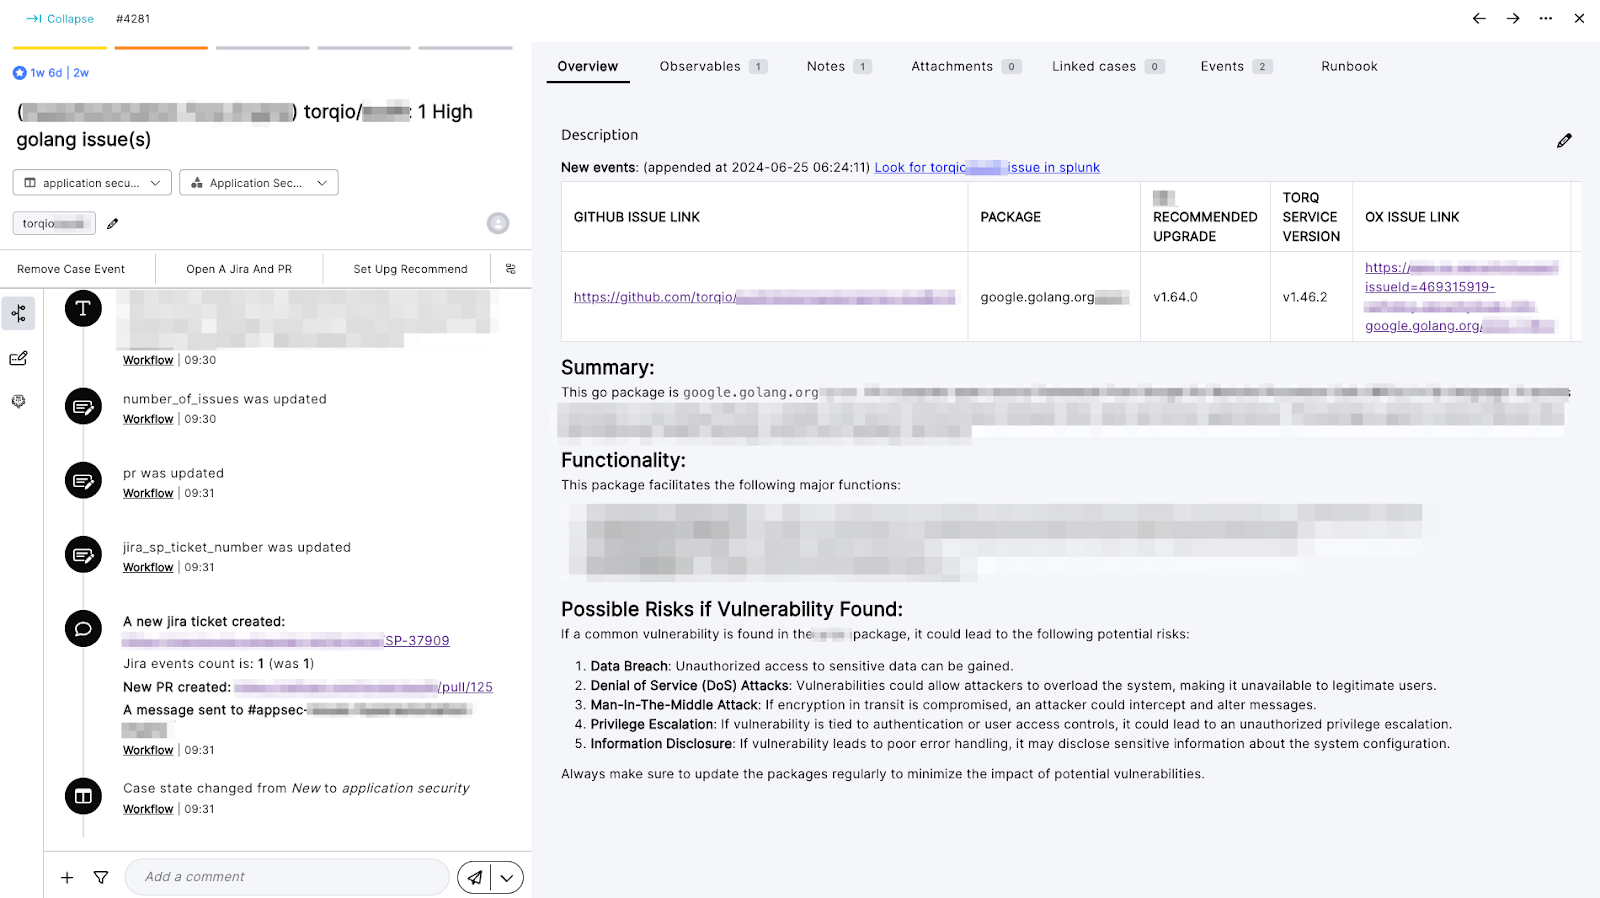Click the assignee avatar icon
The height and width of the screenshot is (898, 1600).
pos(498,223)
